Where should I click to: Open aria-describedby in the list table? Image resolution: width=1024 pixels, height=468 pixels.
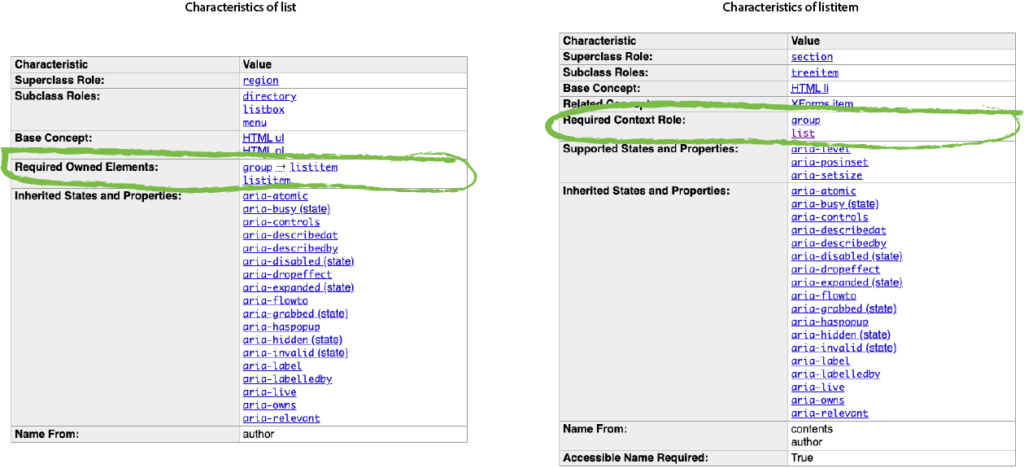point(290,248)
